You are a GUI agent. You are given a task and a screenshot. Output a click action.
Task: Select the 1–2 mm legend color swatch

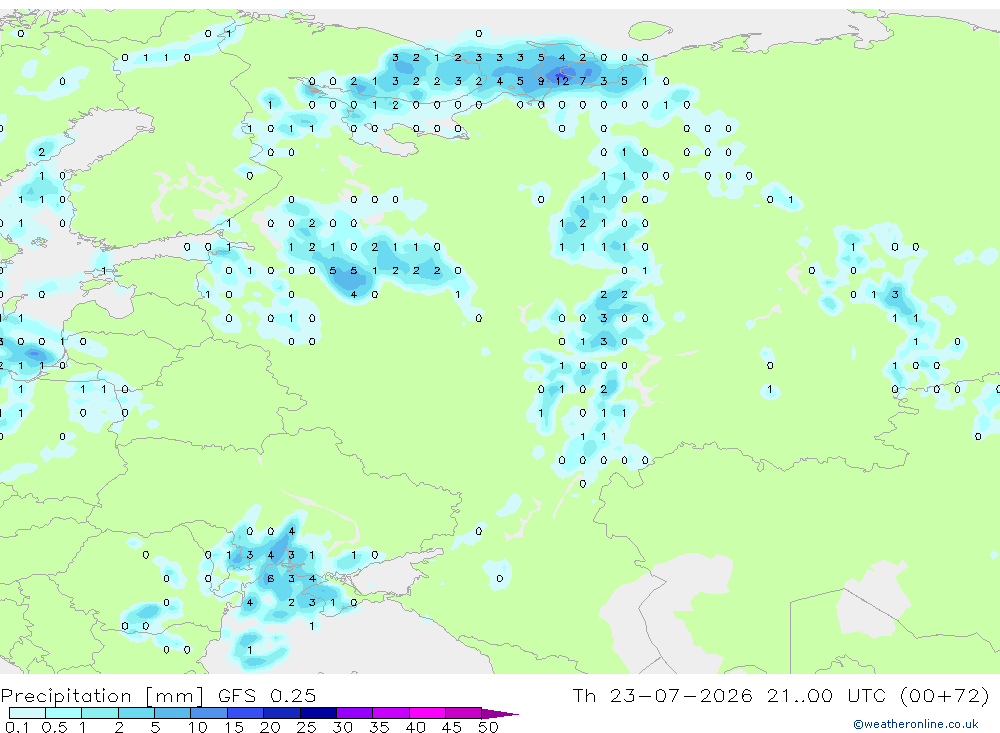[100, 713]
